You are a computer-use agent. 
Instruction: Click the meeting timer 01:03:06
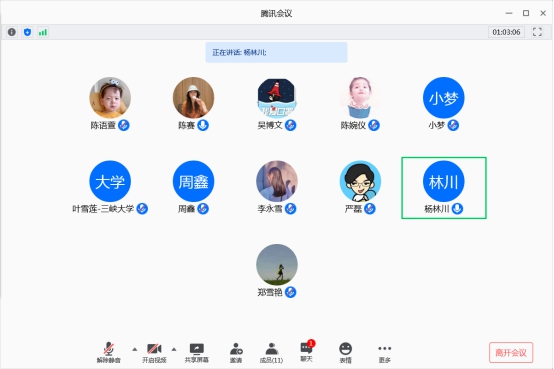click(x=506, y=32)
